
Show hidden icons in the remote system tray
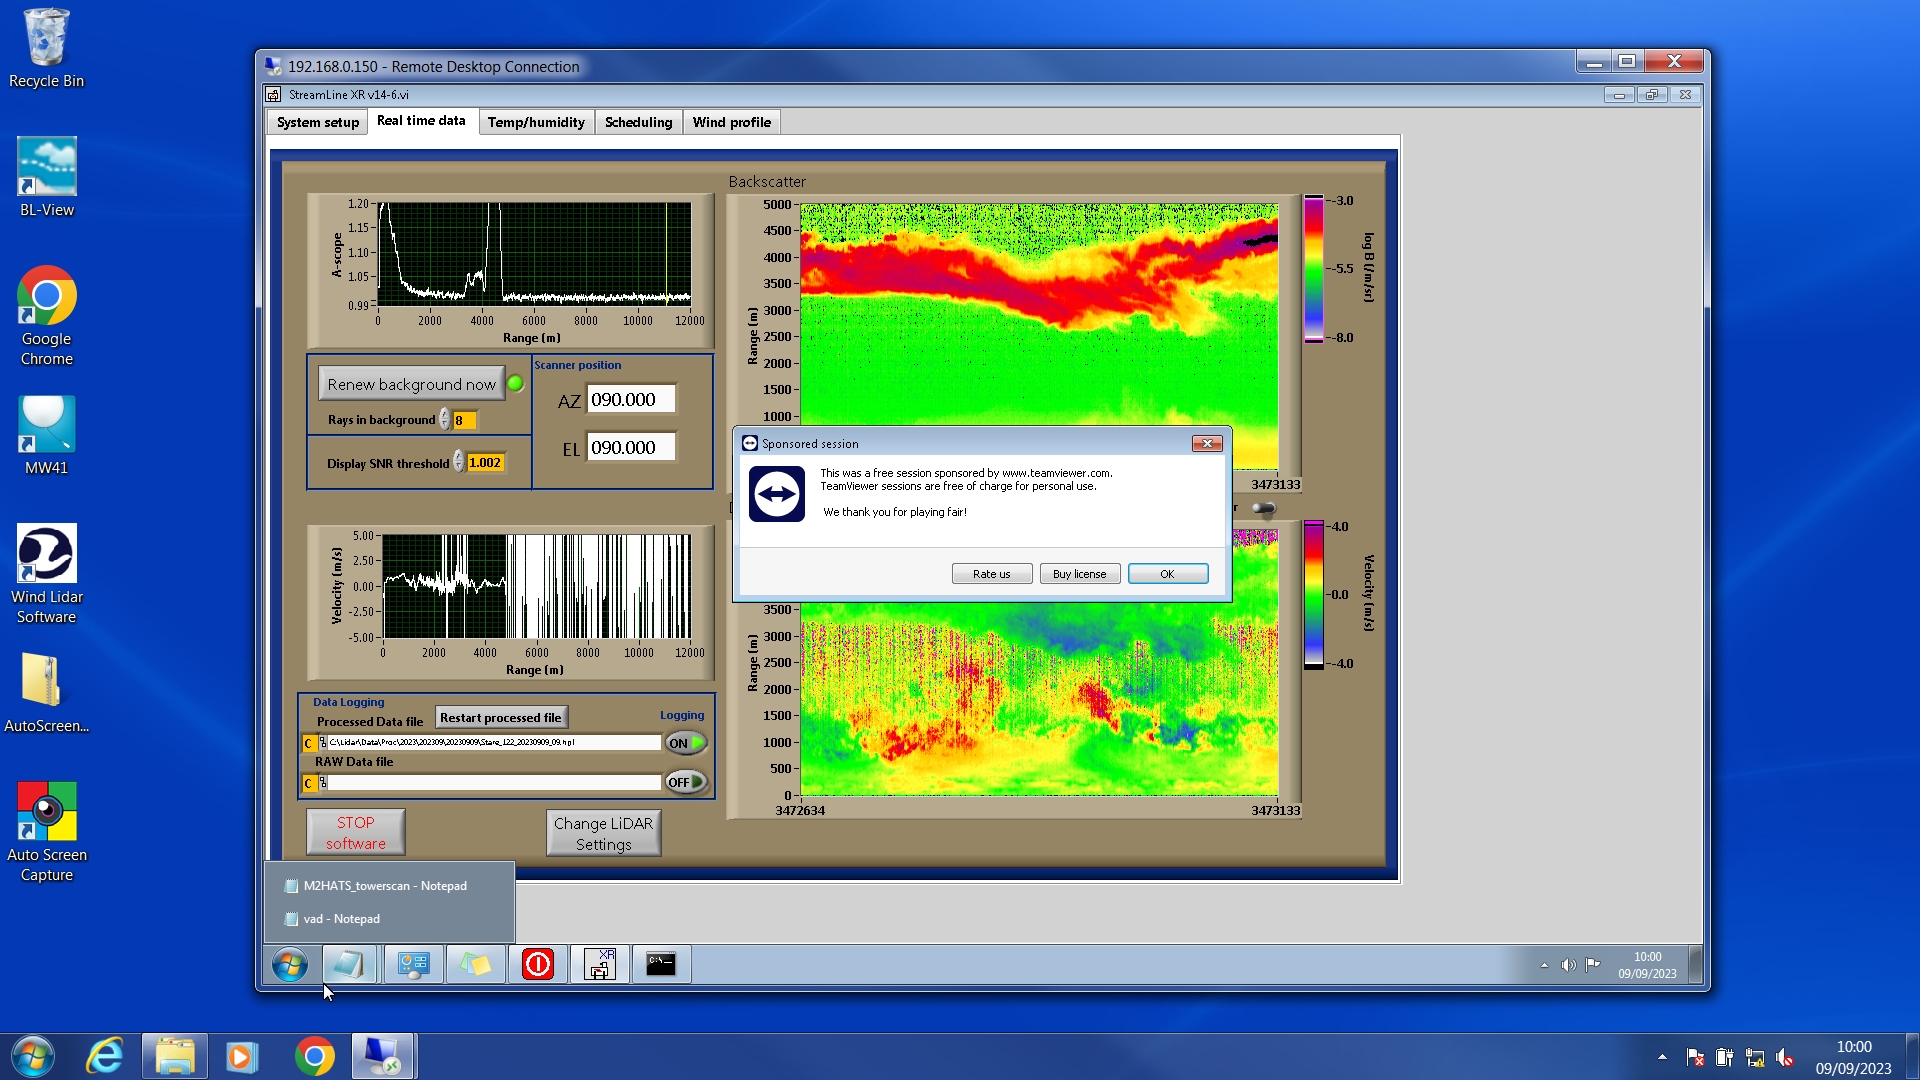pos(1544,965)
